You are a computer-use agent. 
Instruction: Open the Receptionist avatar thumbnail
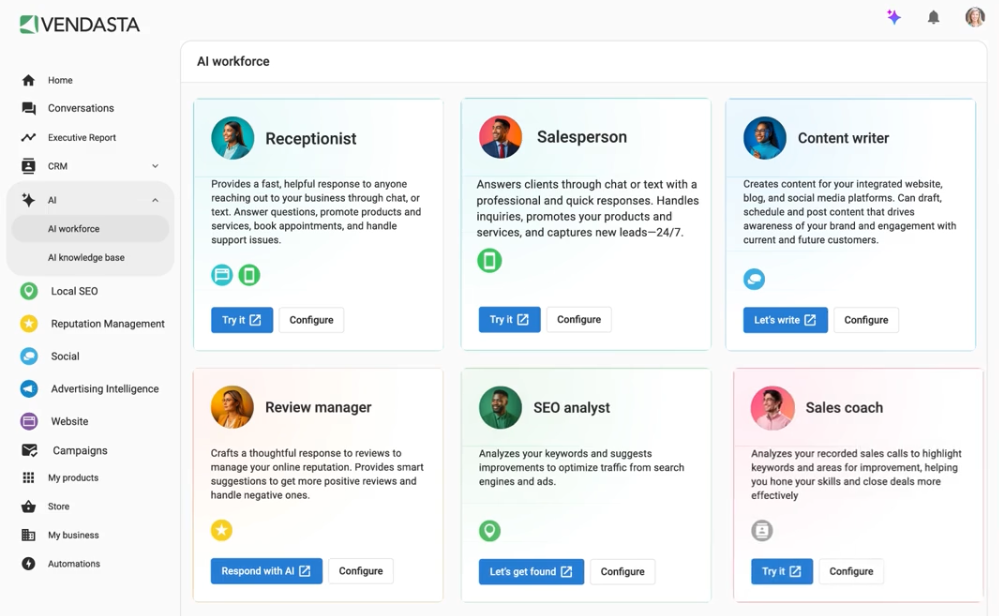coord(232,137)
